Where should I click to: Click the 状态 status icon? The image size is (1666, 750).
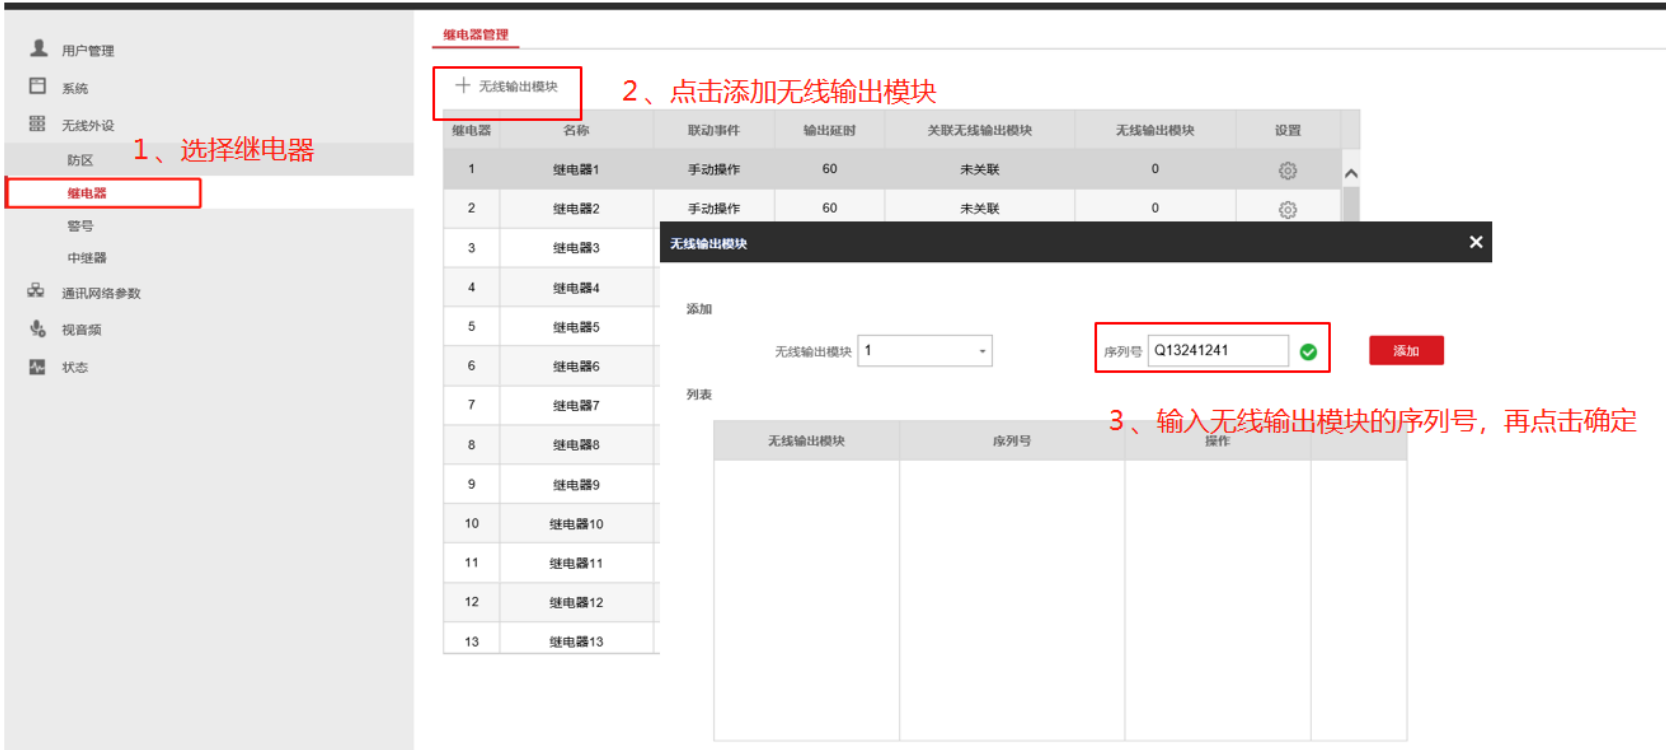click(37, 367)
